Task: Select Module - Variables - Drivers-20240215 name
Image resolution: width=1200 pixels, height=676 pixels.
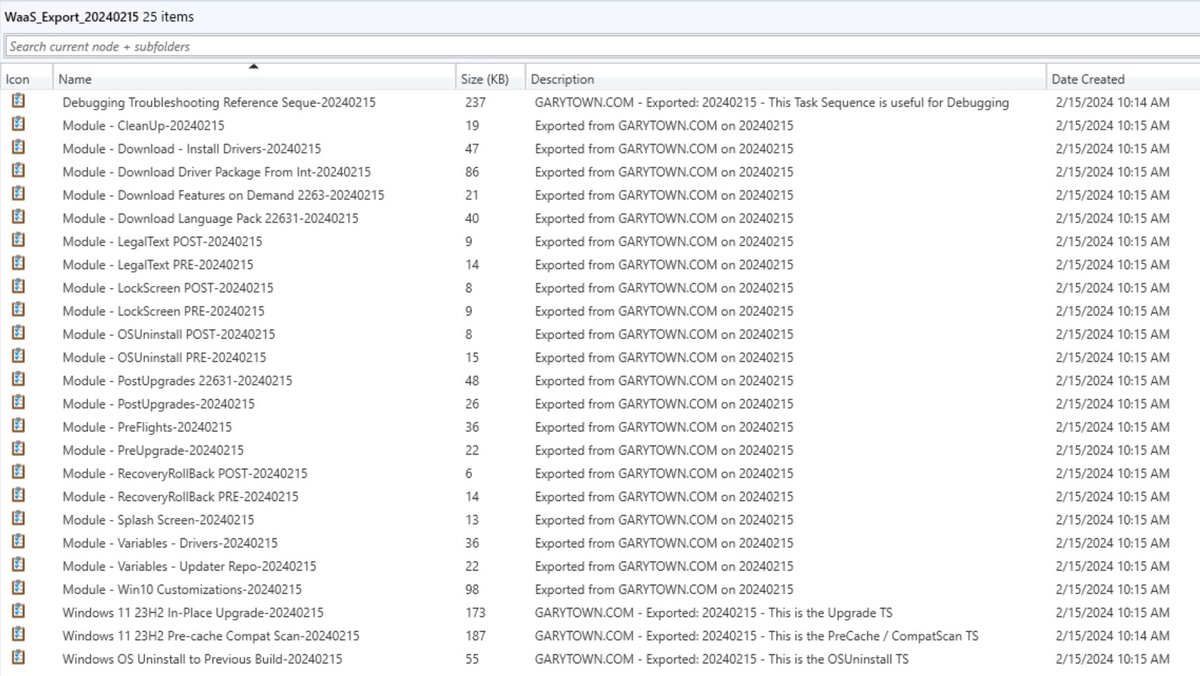Action: (170, 543)
